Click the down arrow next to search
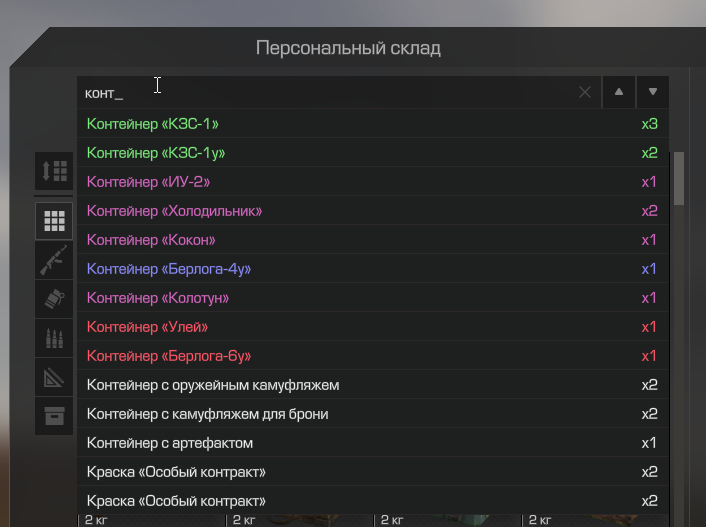706x527 pixels. click(x=652, y=92)
